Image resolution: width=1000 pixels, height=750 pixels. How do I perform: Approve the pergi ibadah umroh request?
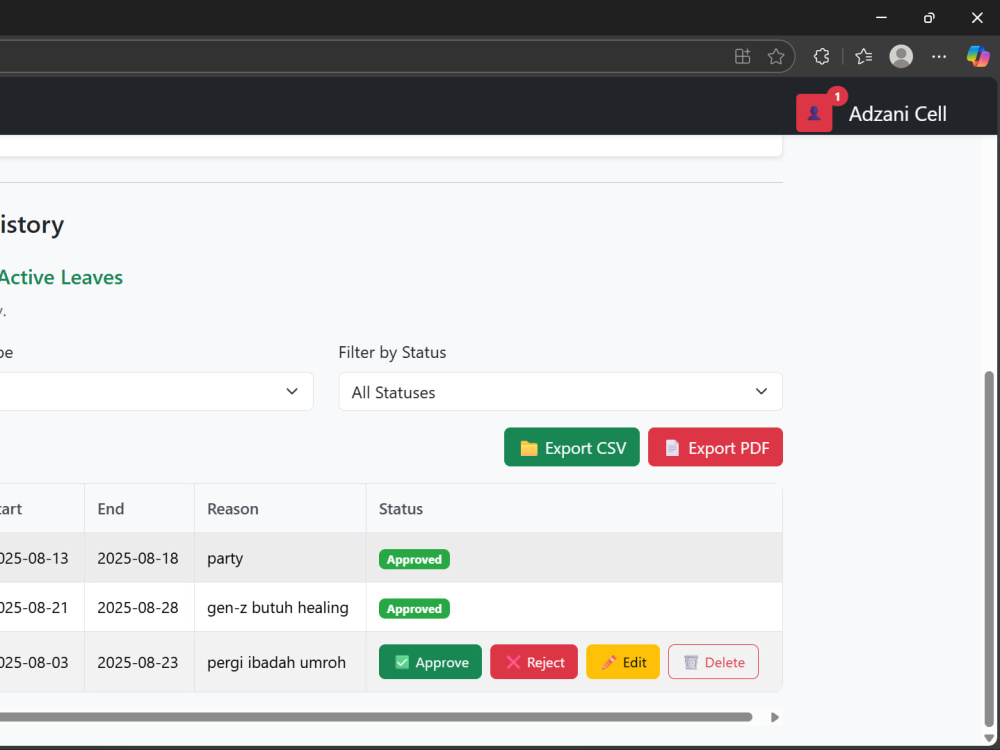[x=430, y=662]
